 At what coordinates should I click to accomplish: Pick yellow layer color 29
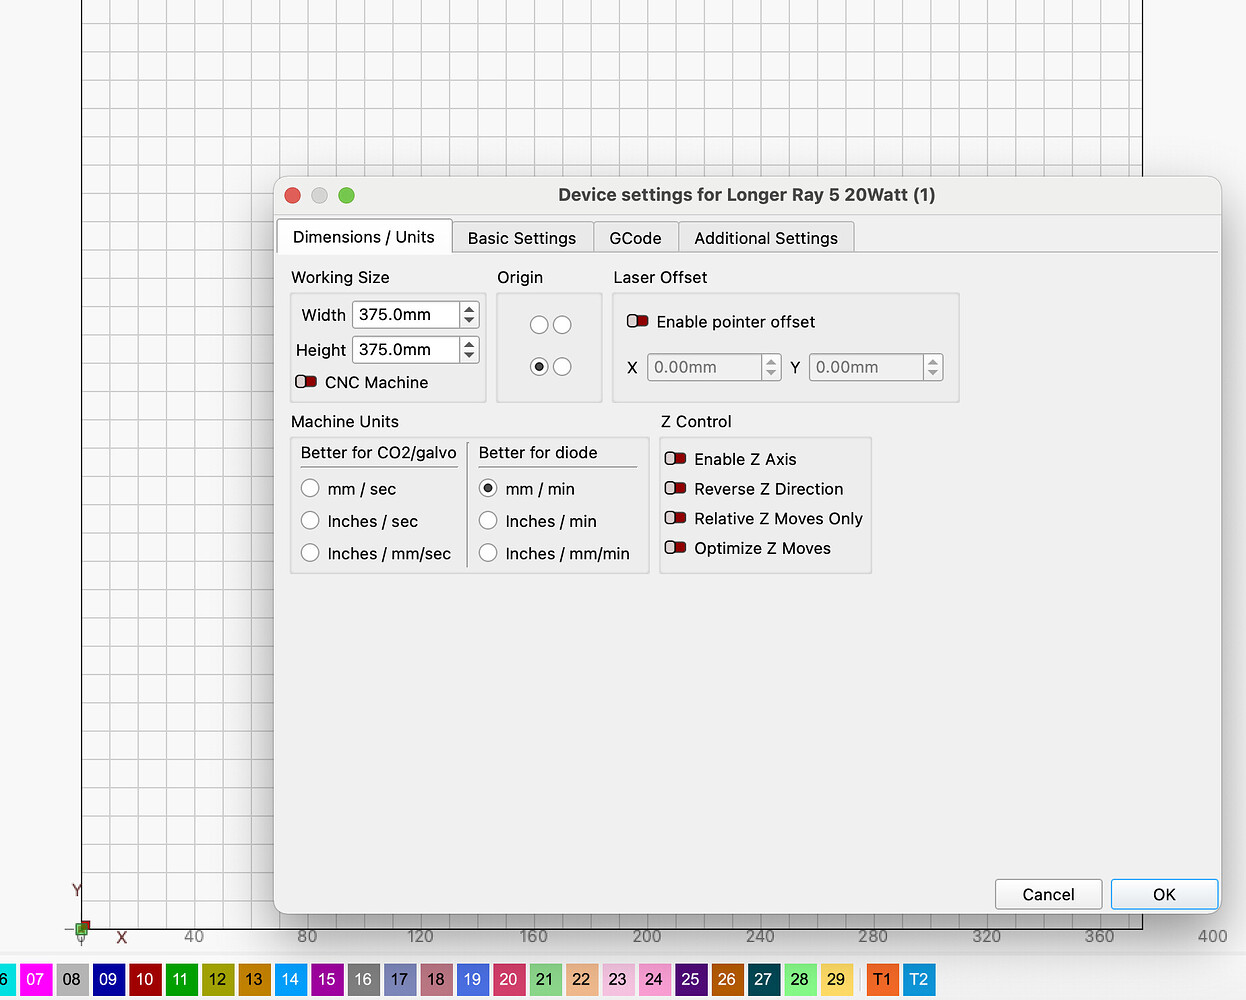(x=836, y=979)
